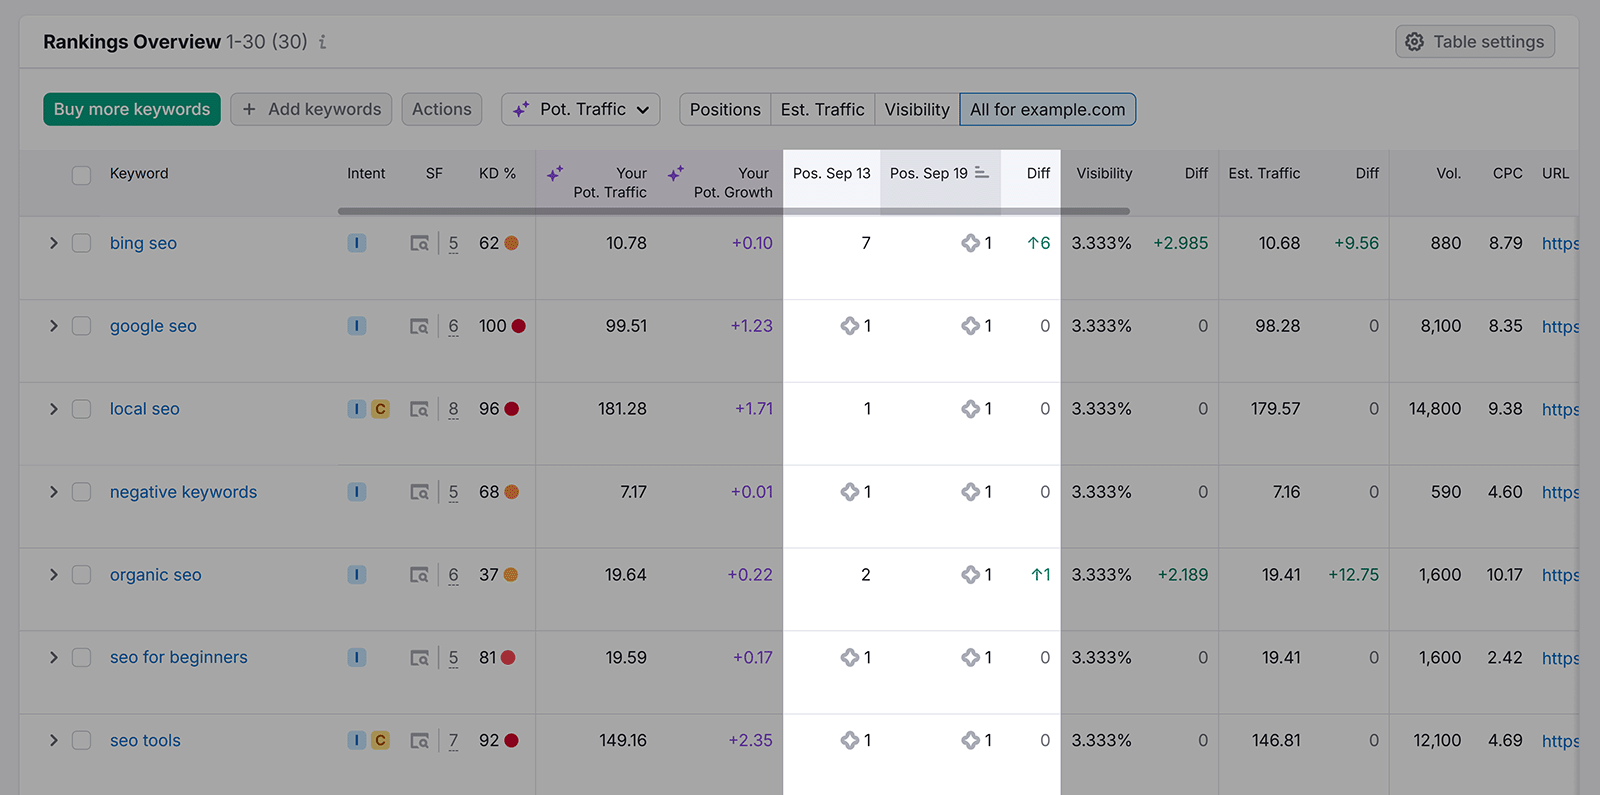The width and height of the screenshot is (1600, 795).
Task: Expand the organic seo row details
Action: (54, 575)
